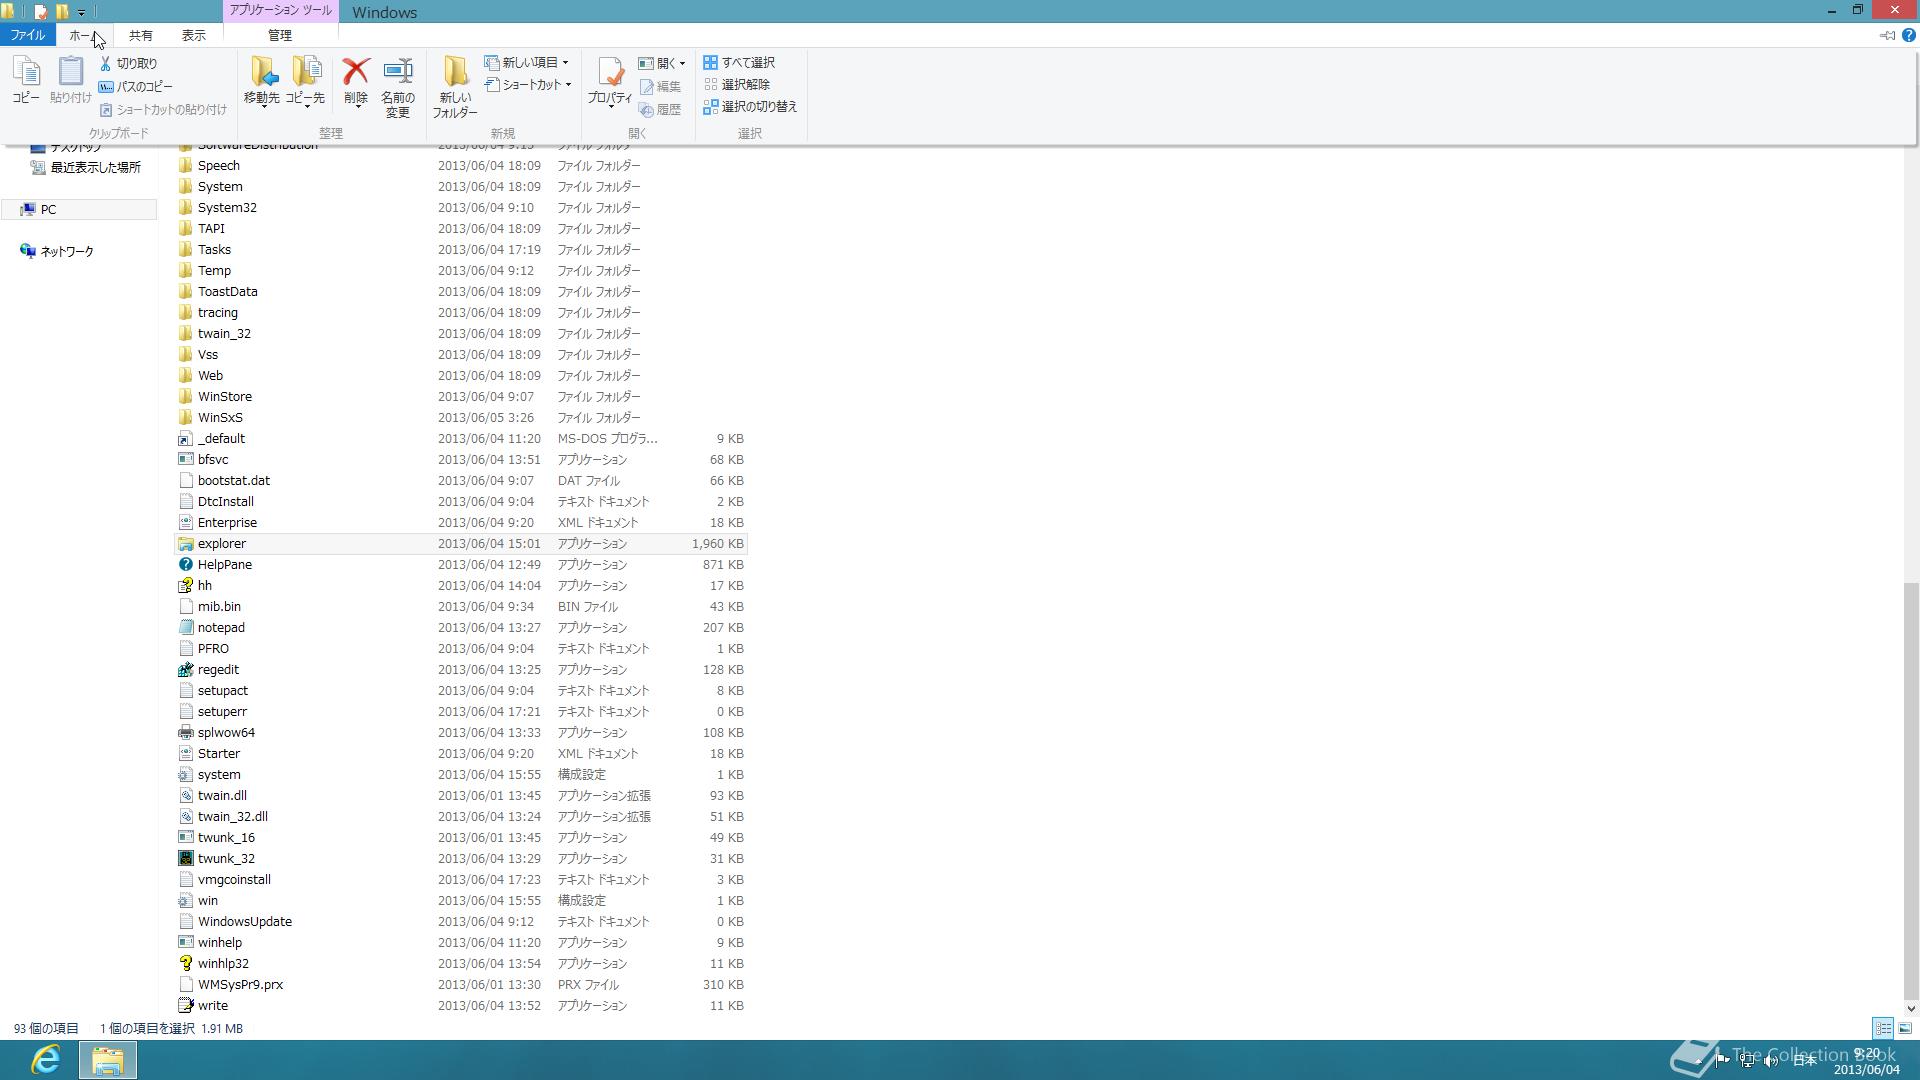Click the Cut (切り取り) scissors icon
1920x1080 pixels.
[105, 63]
